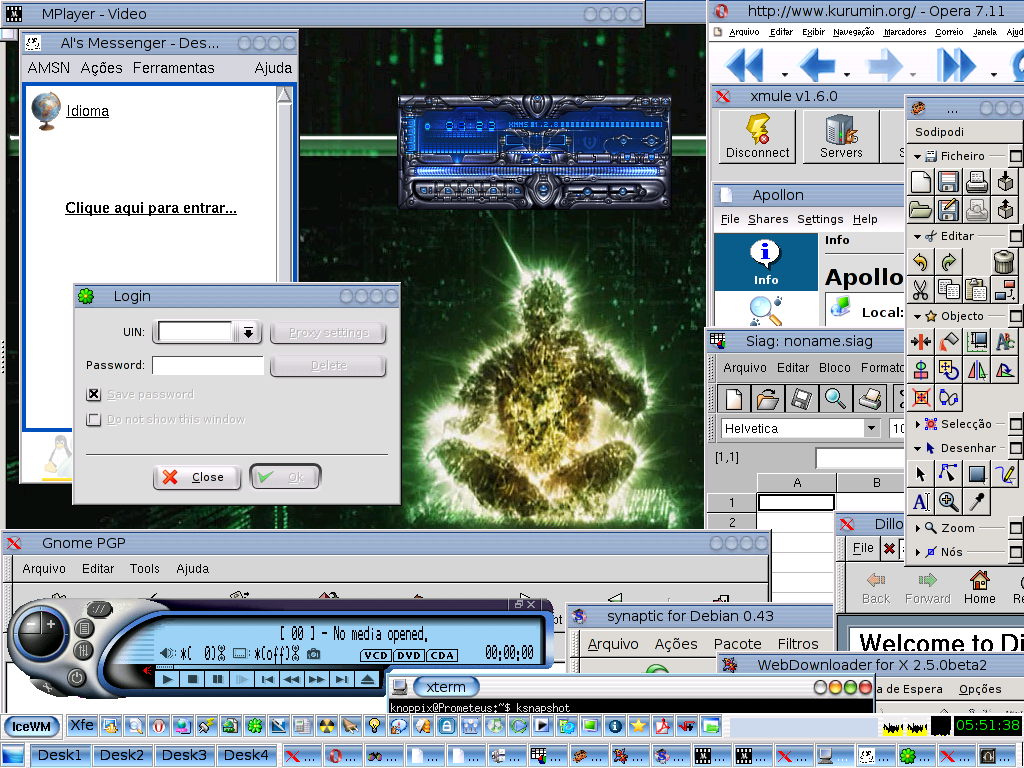Collapse the Ficheiro section in Sodipodi
The height and width of the screenshot is (768, 1024).
click(x=917, y=157)
